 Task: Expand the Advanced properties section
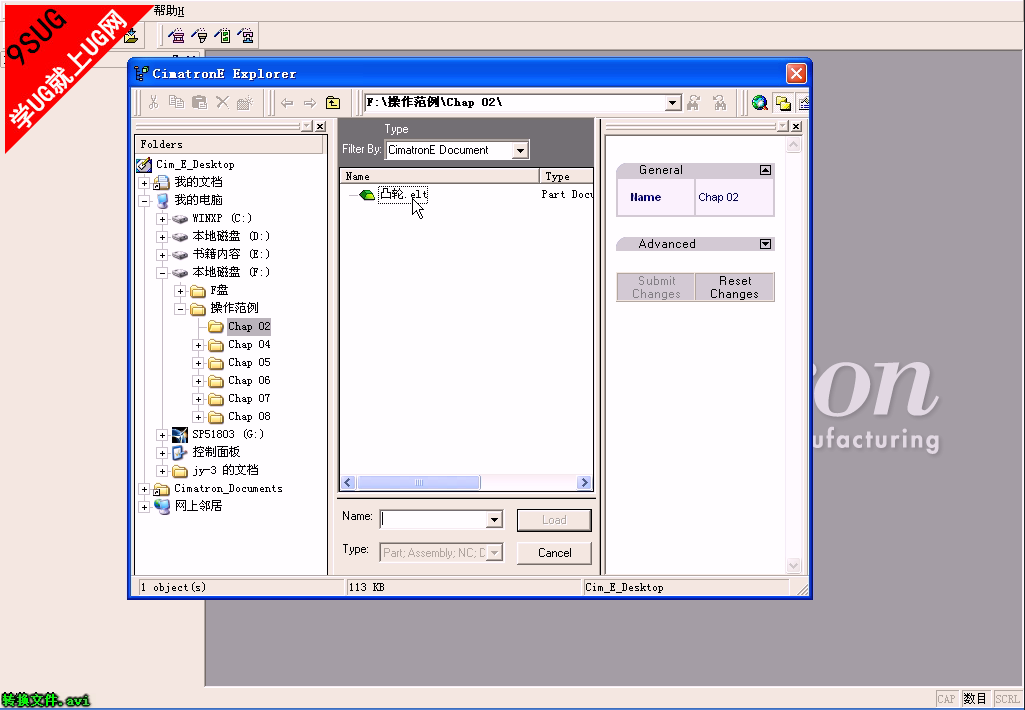pos(765,244)
